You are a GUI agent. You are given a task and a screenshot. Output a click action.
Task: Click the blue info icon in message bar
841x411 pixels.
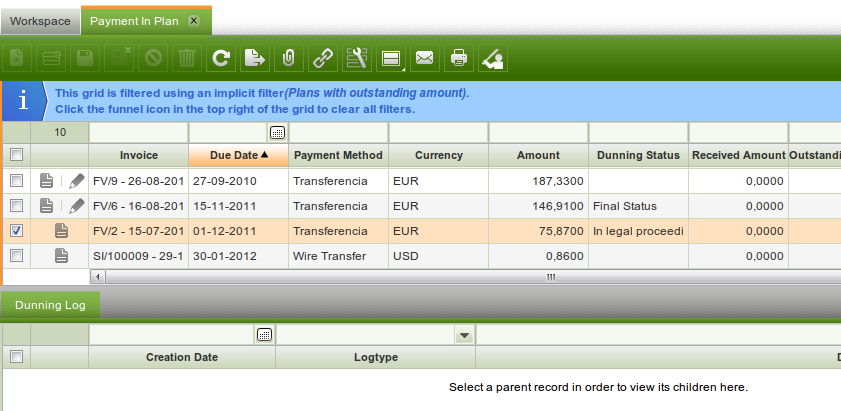pos(23,101)
